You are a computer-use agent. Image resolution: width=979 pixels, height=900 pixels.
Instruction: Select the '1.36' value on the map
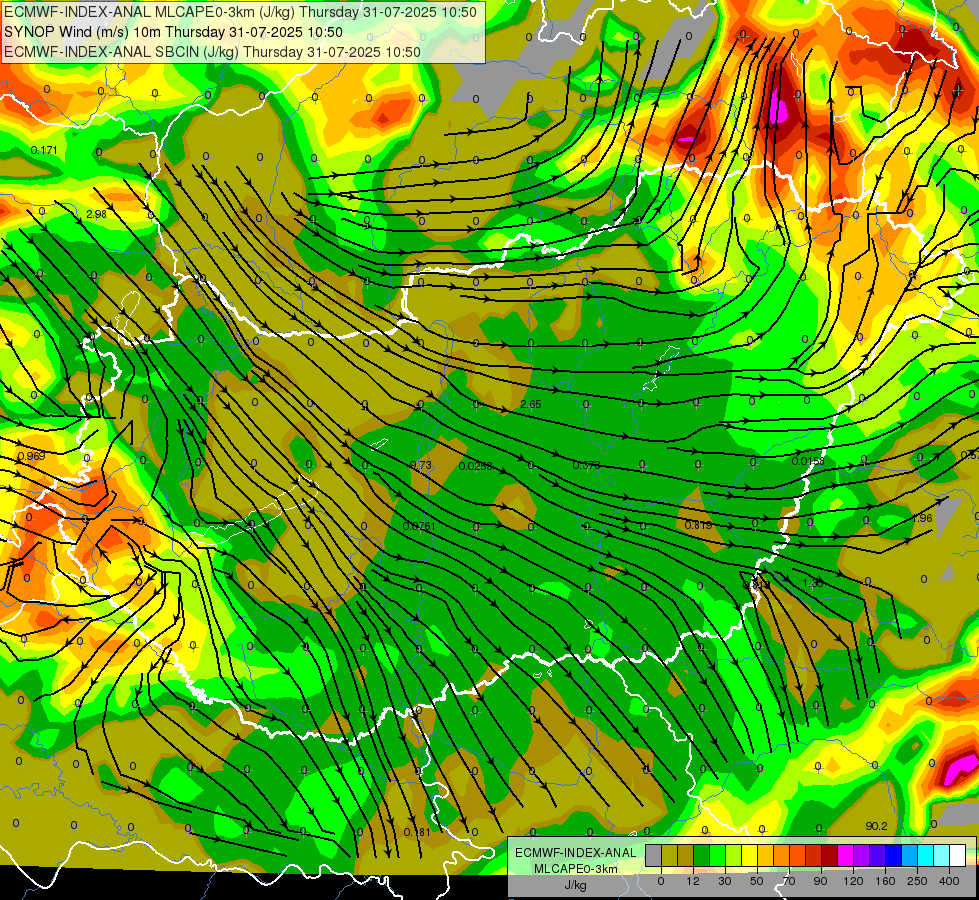click(812, 583)
